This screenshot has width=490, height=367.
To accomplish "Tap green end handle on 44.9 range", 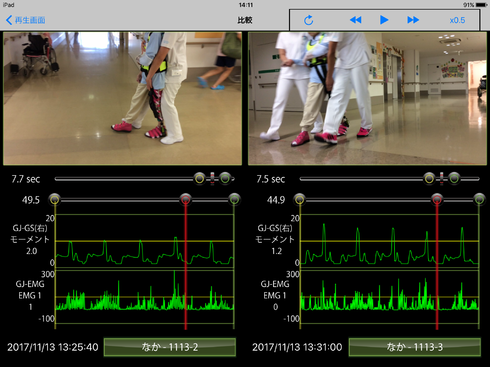I will tap(479, 200).
